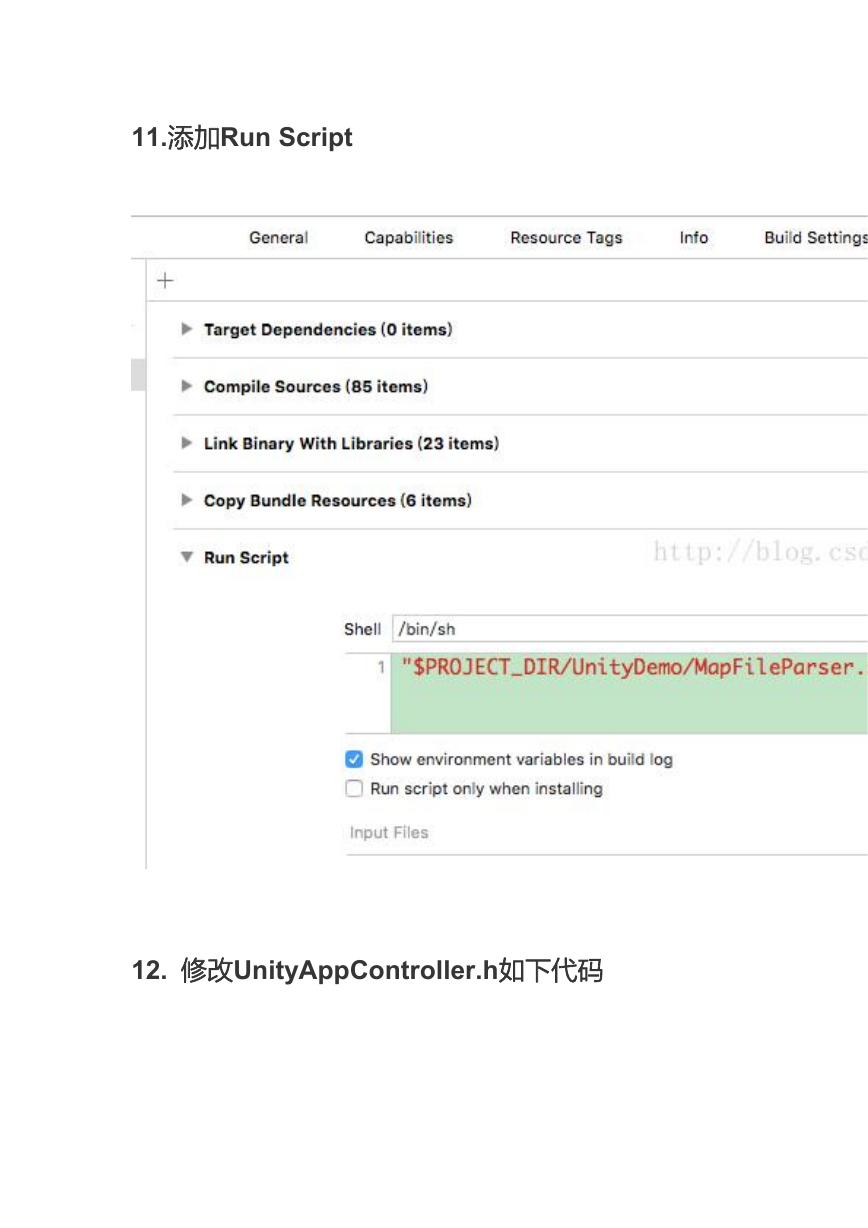Expand Link Binary With Libraries triangle

coord(186,443)
